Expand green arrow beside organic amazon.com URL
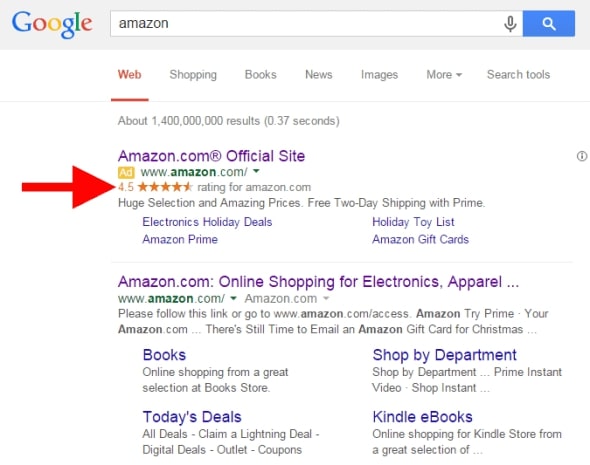This screenshot has height=465, width=590. pos(233,298)
